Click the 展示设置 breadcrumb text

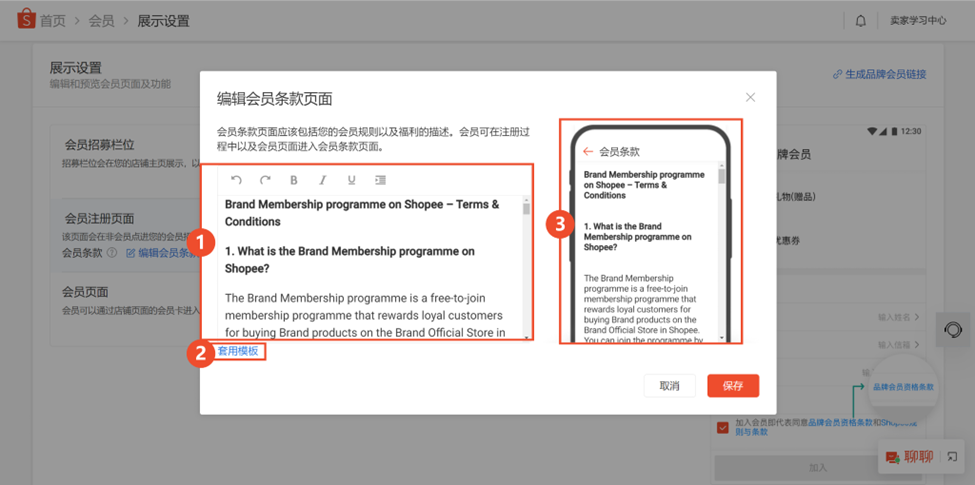(x=163, y=21)
